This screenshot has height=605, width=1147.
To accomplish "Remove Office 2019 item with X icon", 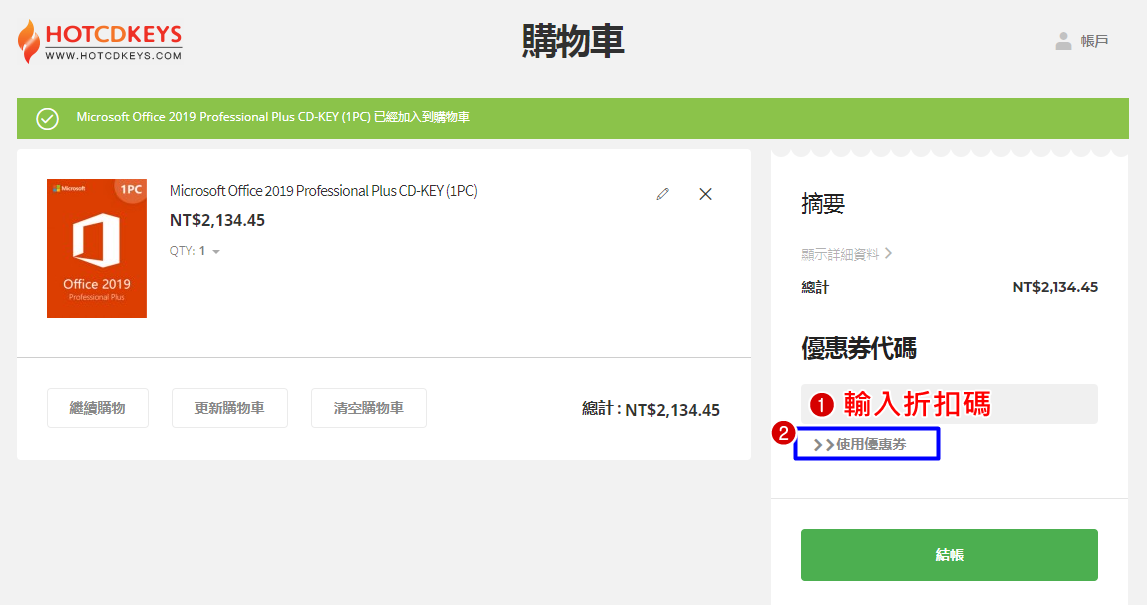I will 705,194.
